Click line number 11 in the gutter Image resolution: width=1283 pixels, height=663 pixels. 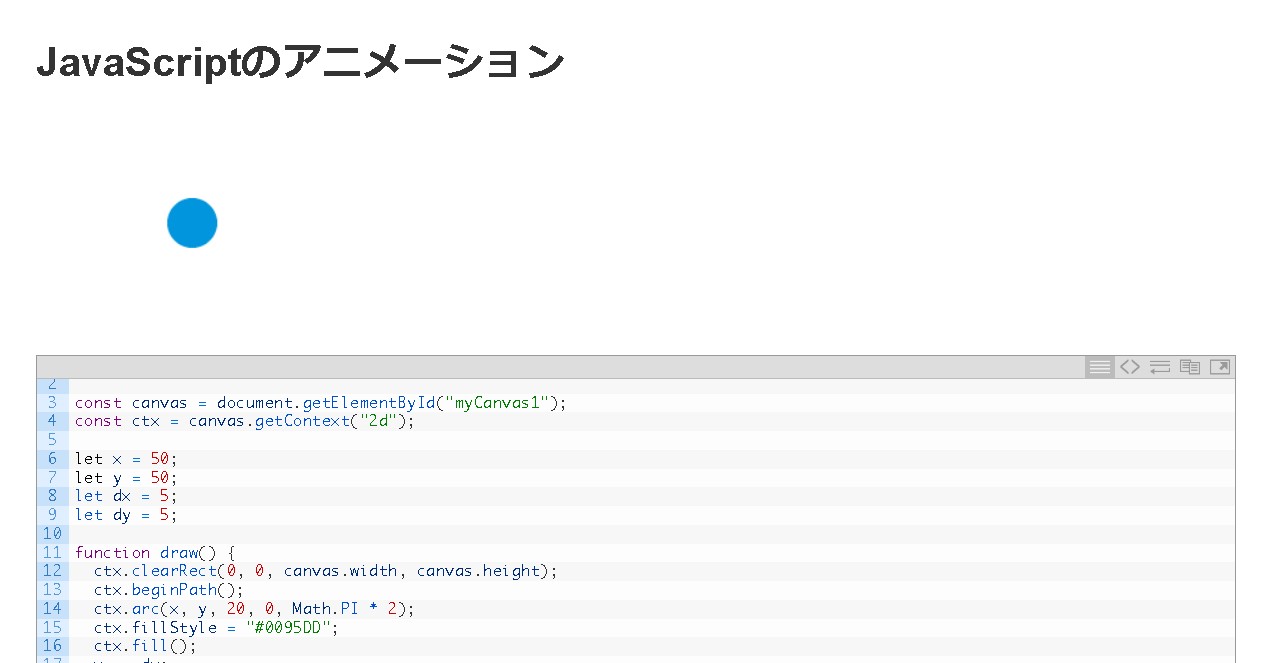52,552
